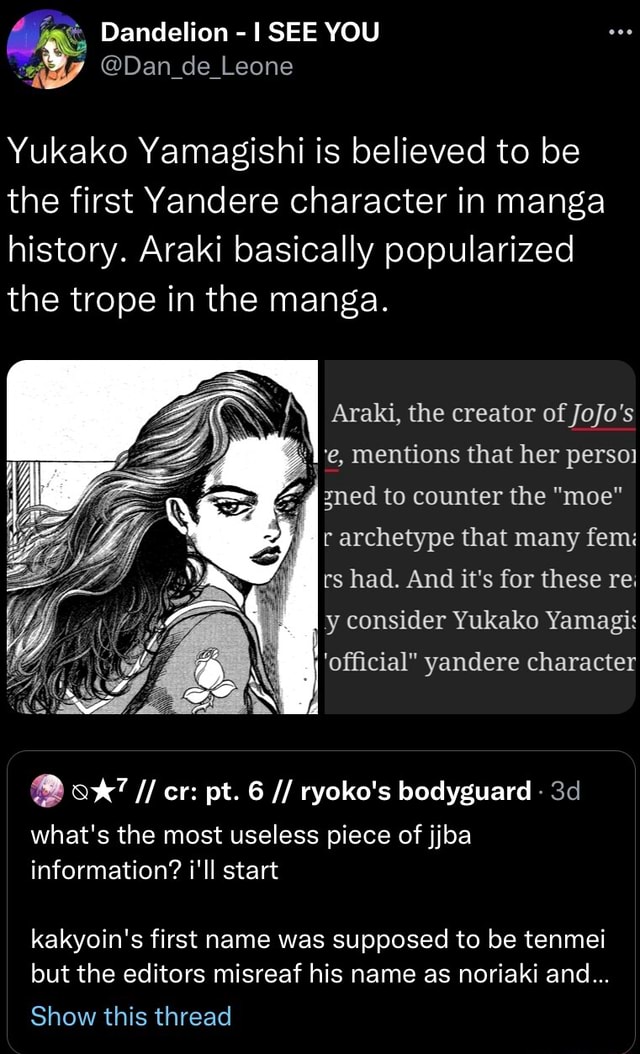Open the Araki article text screenshot image
This screenshot has width=640, height=1054.
coord(480,536)
